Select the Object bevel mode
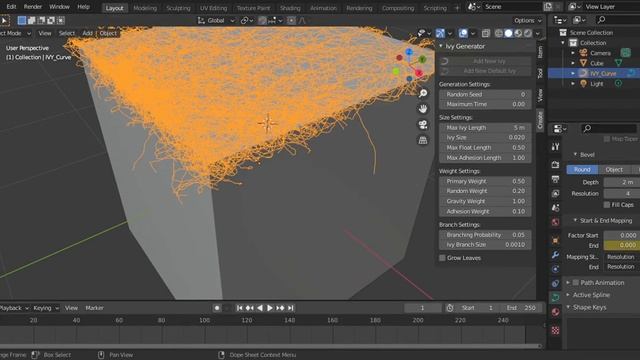The height and width of the screenshot is (360, 640). pos(614,169)
